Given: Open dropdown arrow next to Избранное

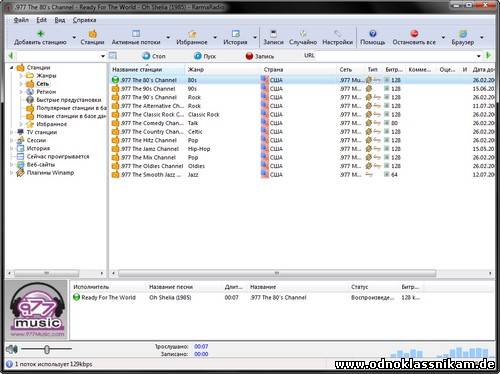Looking at the screenshot, I should point(215,37).
